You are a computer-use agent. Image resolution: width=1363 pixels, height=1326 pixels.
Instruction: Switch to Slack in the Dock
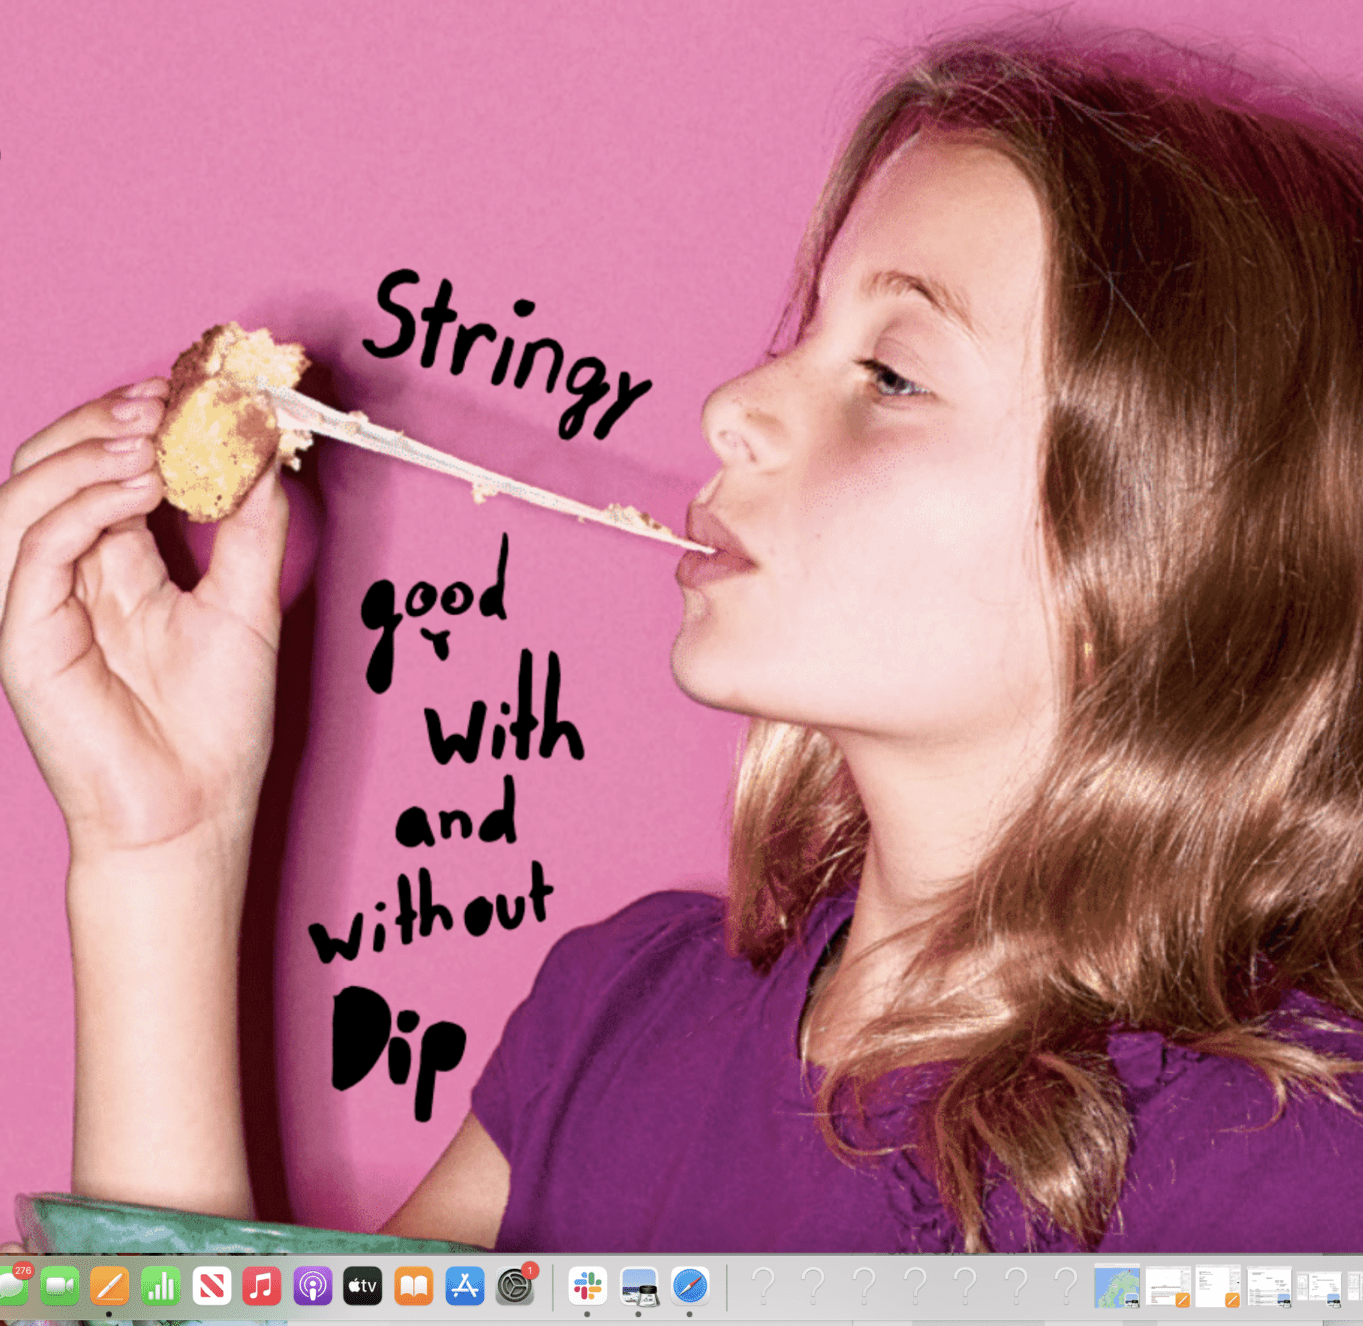coord(587,1286)
